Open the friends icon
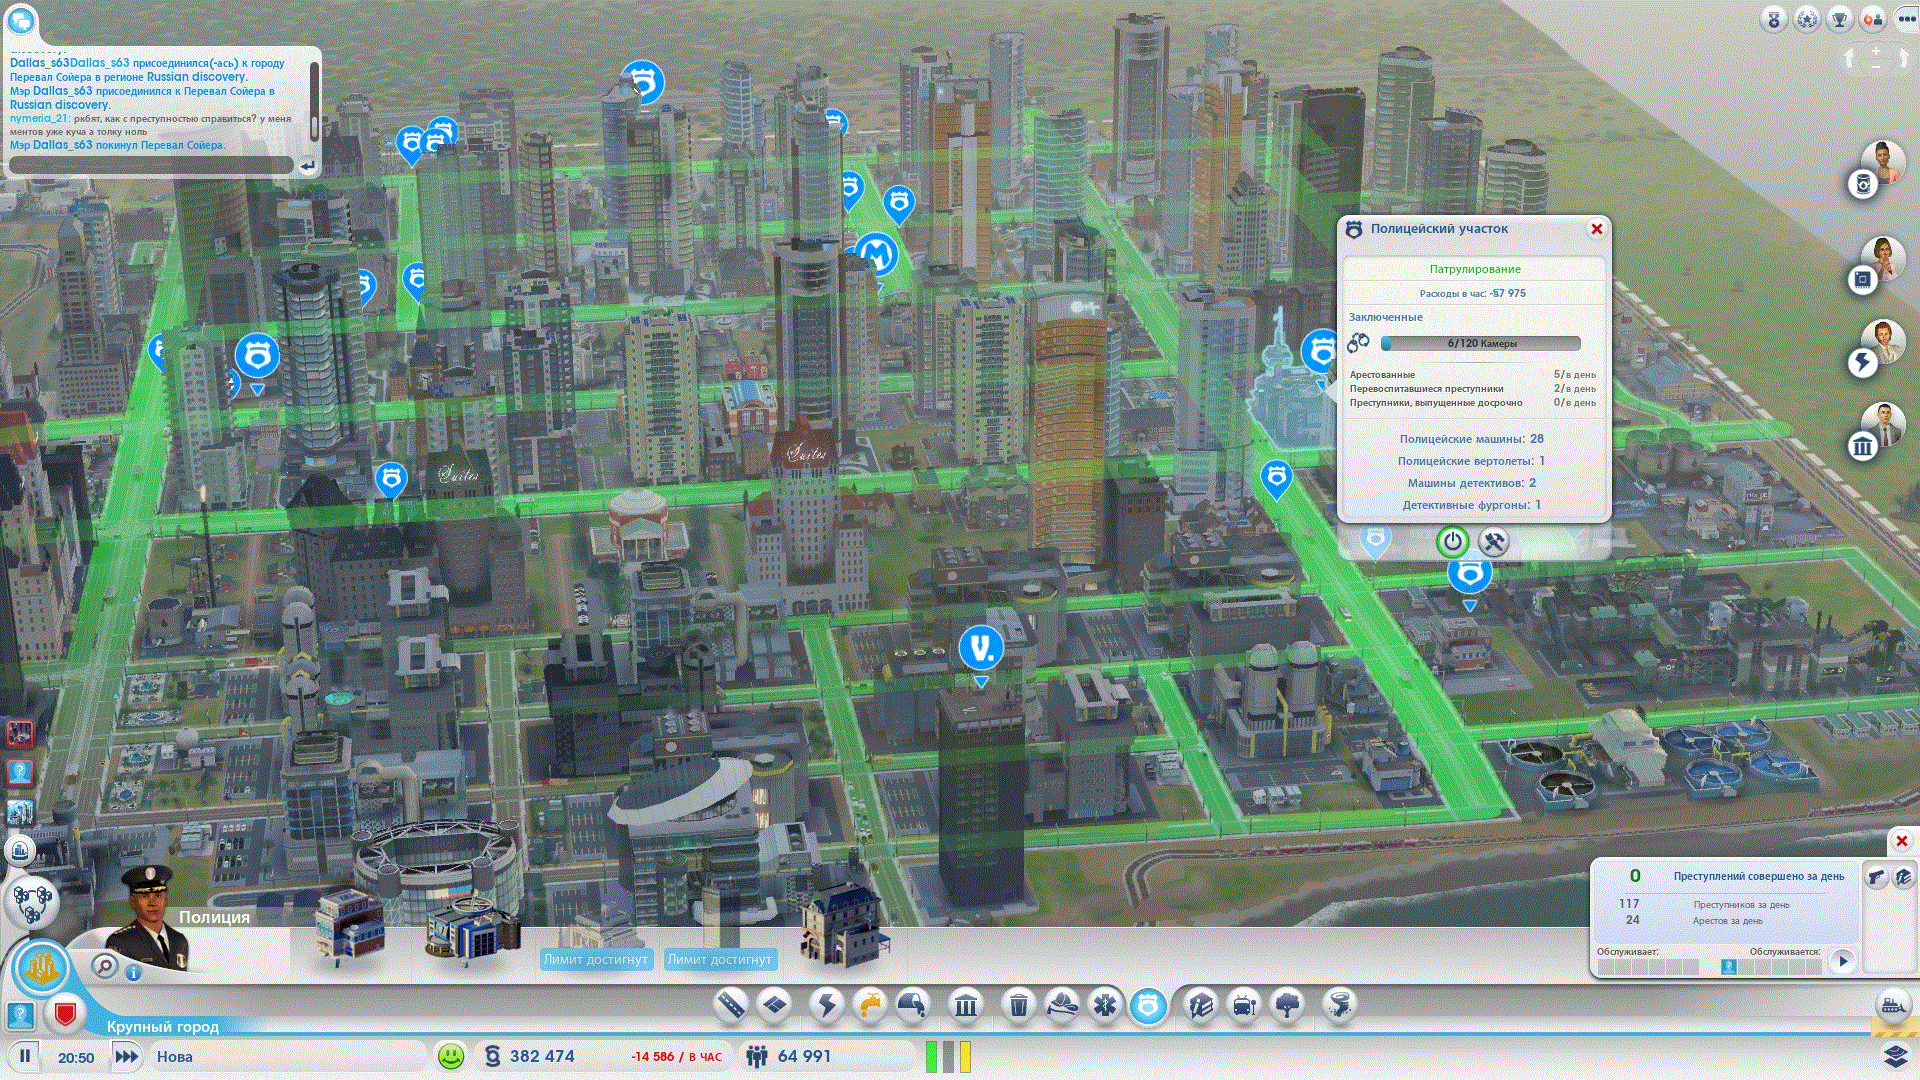 coord(1872,19)
